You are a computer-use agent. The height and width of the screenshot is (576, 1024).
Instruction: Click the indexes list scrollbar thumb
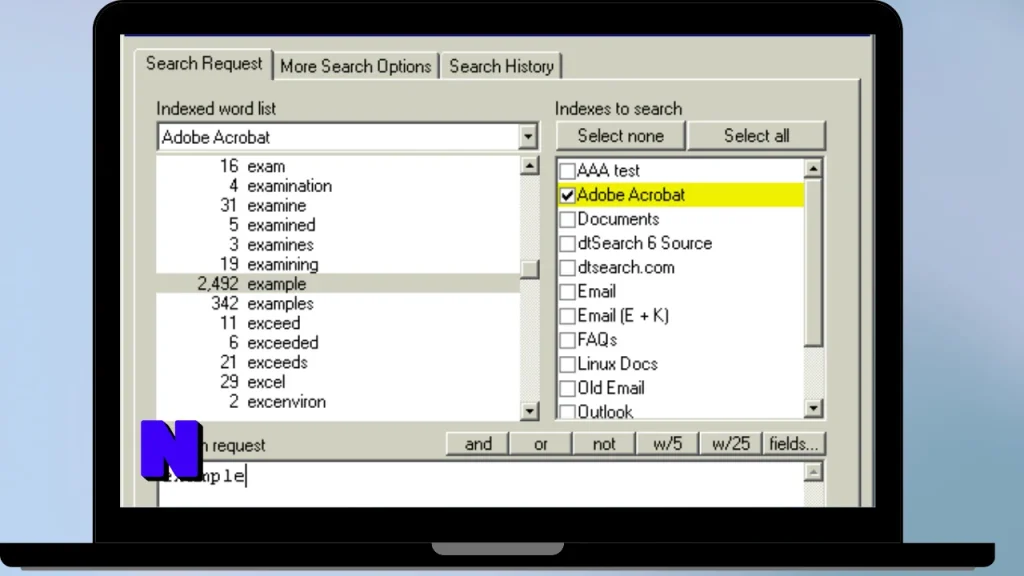tap(813, 263)
